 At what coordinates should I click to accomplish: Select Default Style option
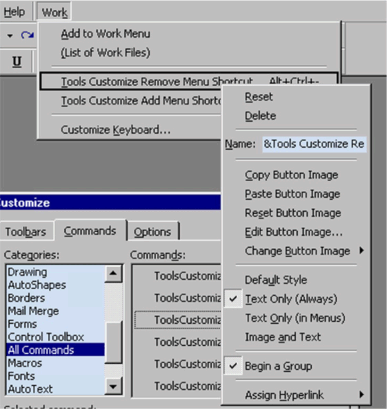click(x=276, y=280)
